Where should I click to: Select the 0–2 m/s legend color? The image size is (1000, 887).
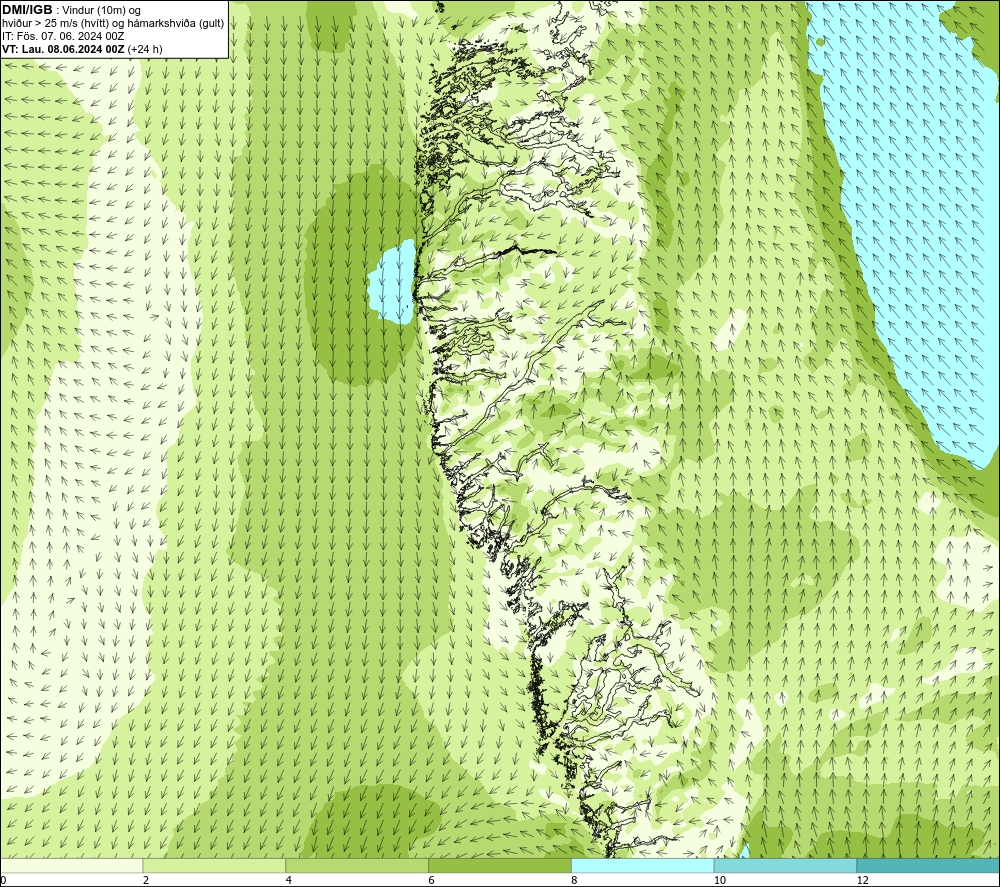(71, 865)
